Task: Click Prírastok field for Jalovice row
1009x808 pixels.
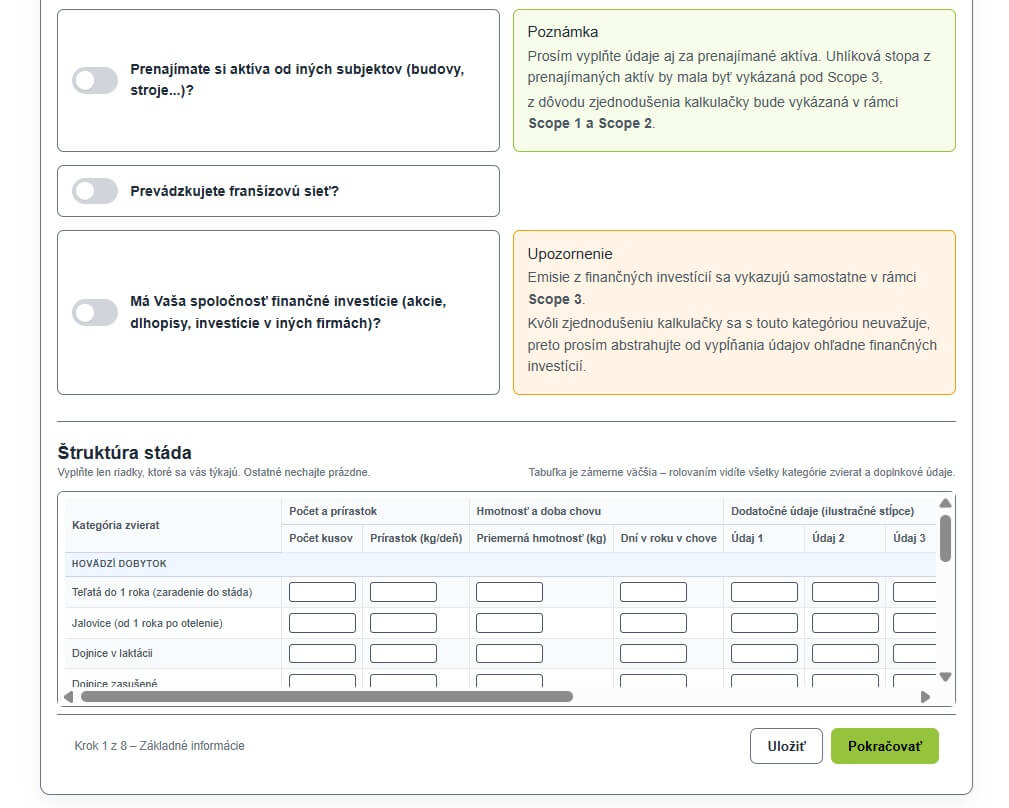Action: tap(403, 623)
